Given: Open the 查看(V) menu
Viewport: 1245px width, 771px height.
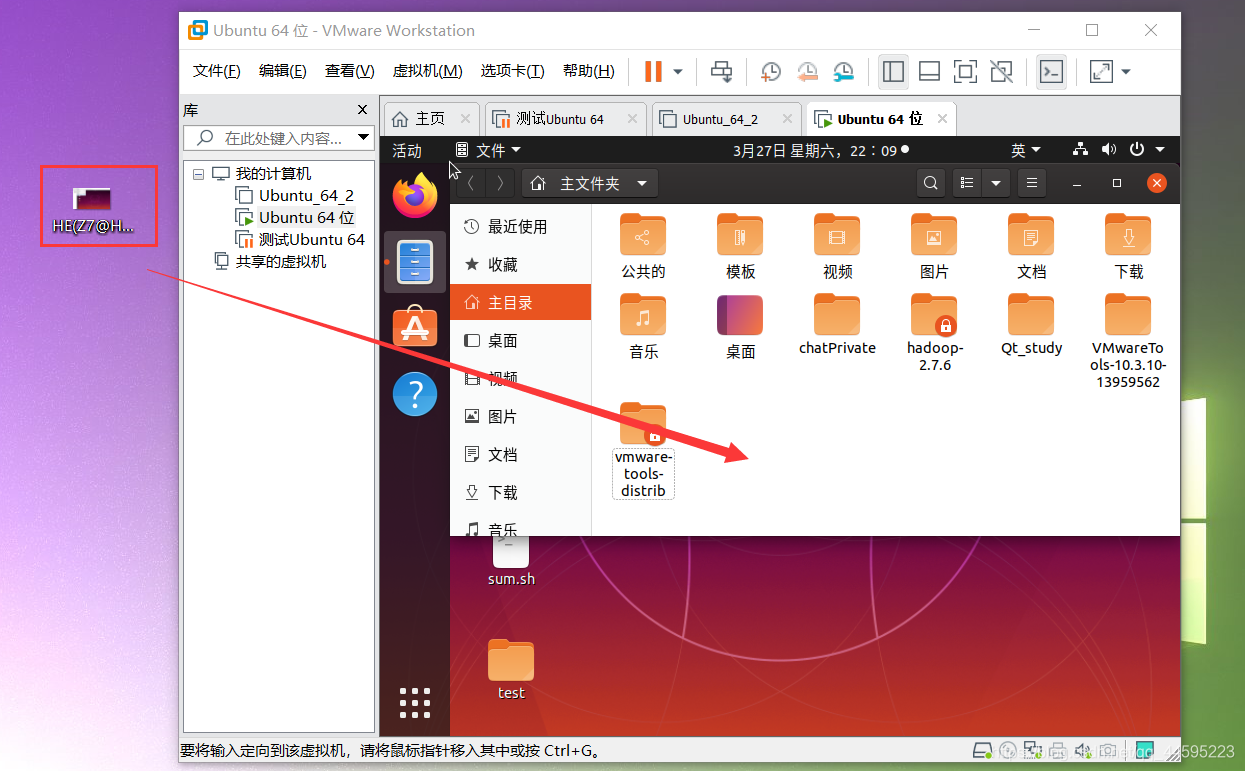Looking at the screenshot, I should pyautogui.click(x=350, y=71).
